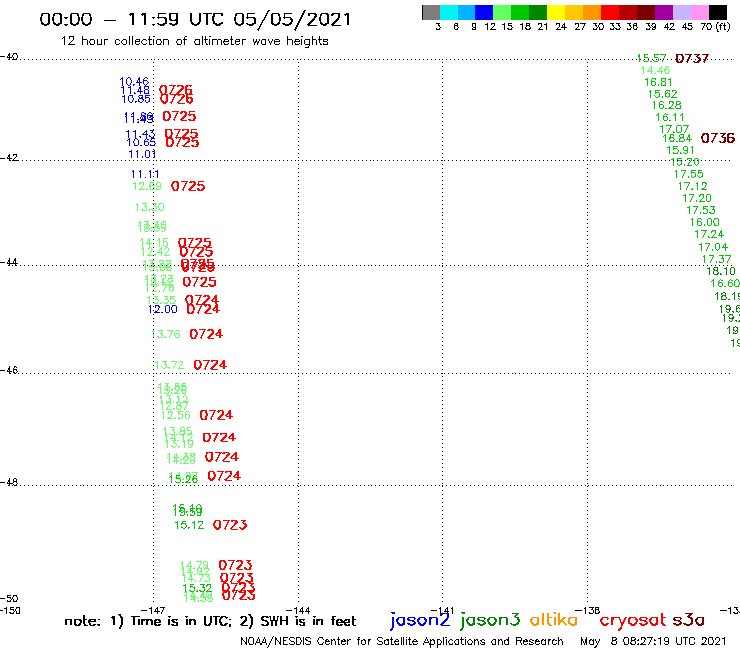This screenshot has width=740, height=650.
Task: Select the blue '10.46' wave height value
Action: click(x=134, y=82)
